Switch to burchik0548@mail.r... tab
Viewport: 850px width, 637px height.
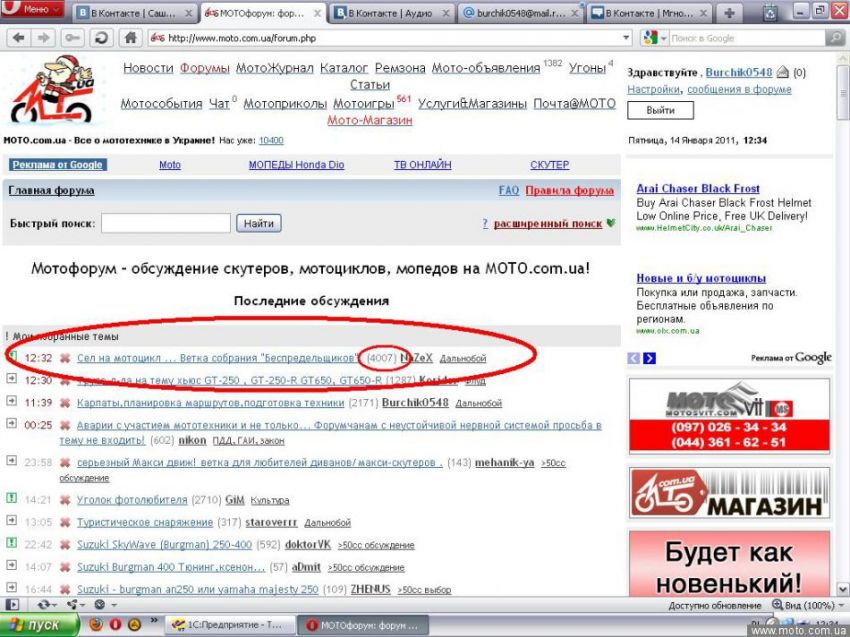[x=520, y=14]
